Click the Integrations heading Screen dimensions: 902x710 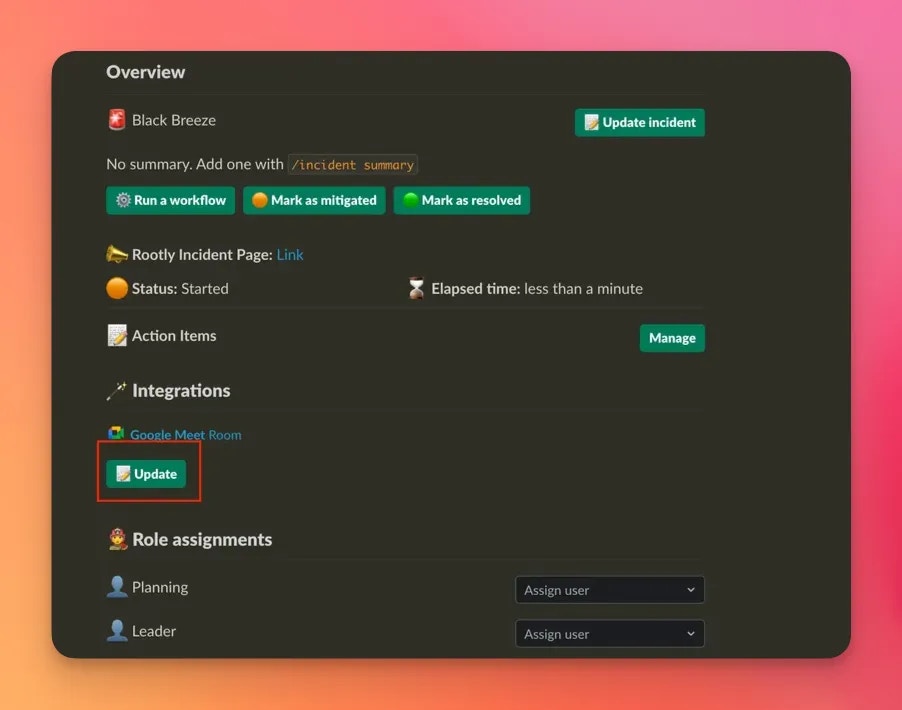click(x=181, y=391)
